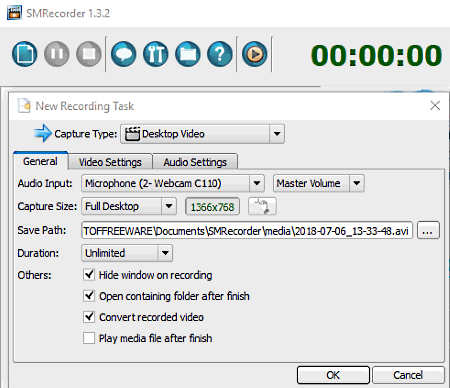Switch to the Video Settings tab
Image resolution: width=450 pixels, height=388 pixels.
[x=110, y=162]
